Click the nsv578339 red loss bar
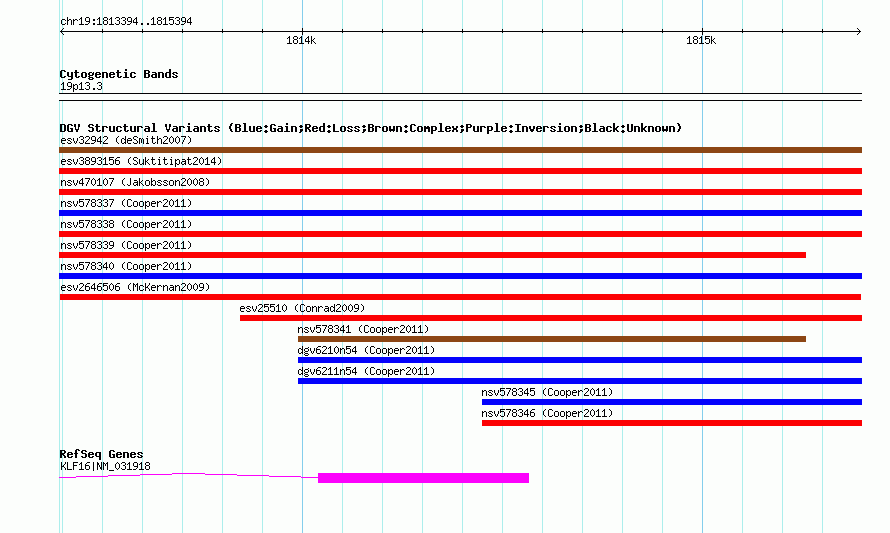 (x=433, y=255)
